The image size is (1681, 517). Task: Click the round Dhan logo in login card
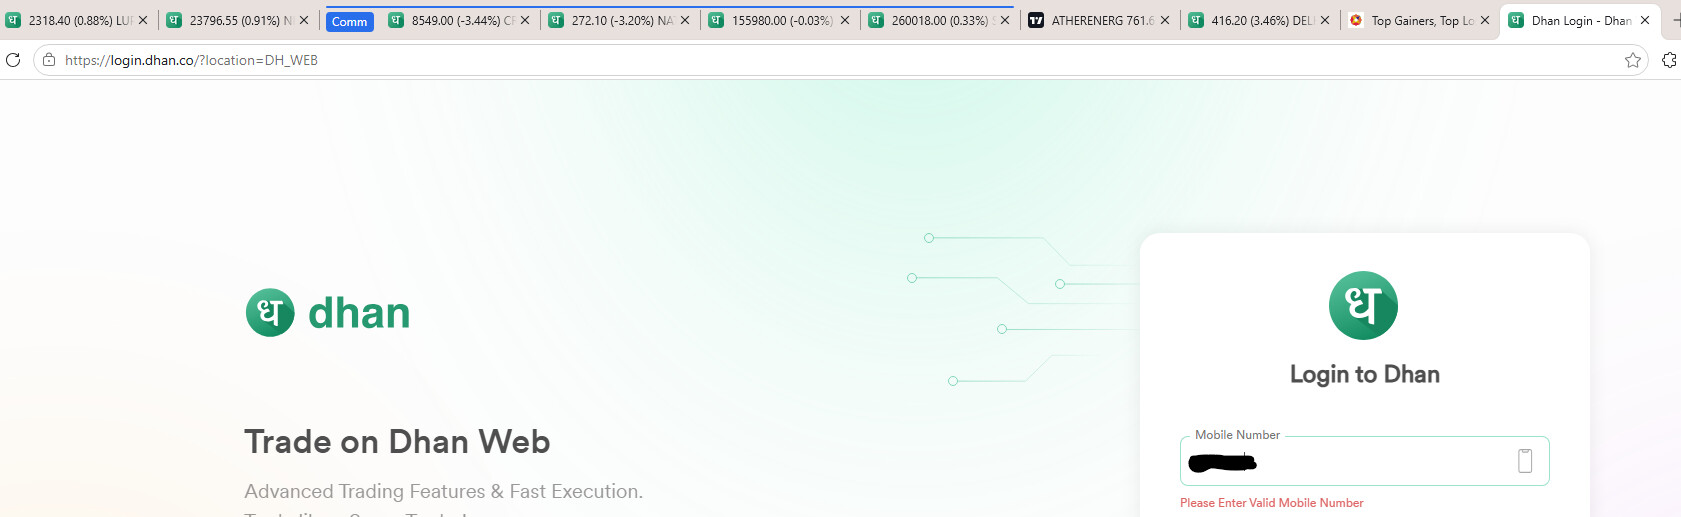click(1363, 305)
